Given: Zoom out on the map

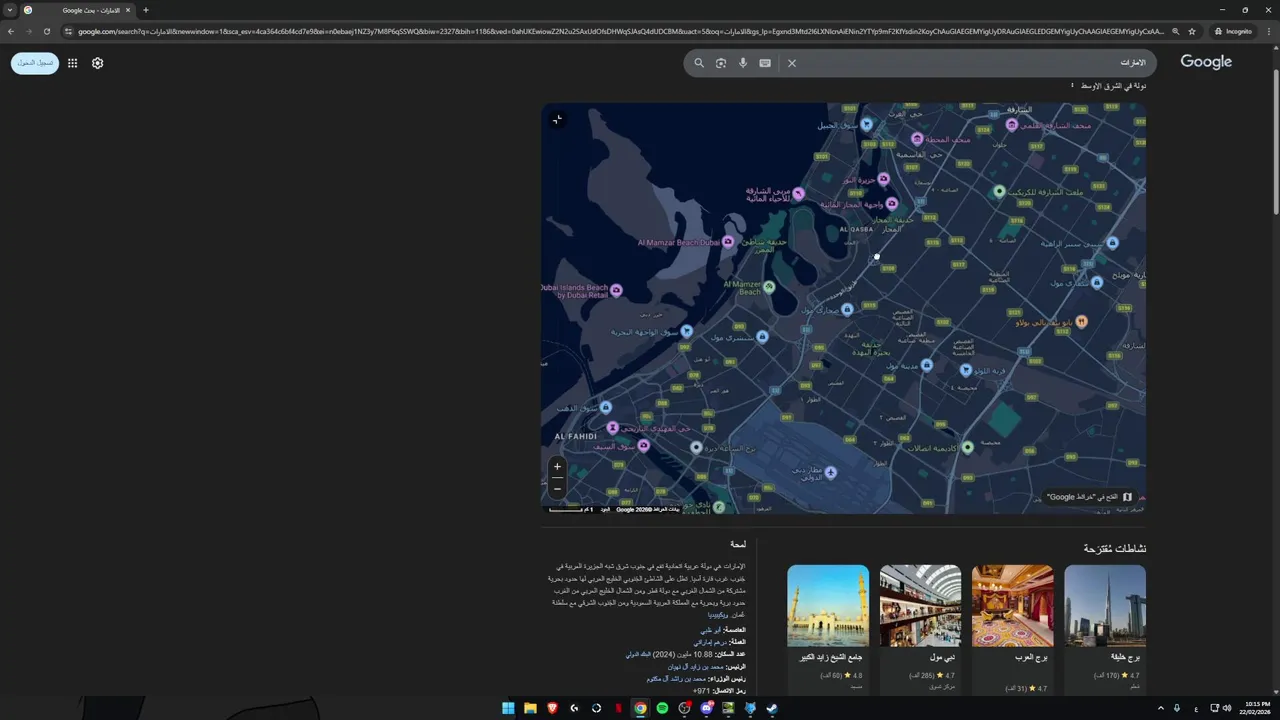Looking at the screenshot, I should click(557, 489).
